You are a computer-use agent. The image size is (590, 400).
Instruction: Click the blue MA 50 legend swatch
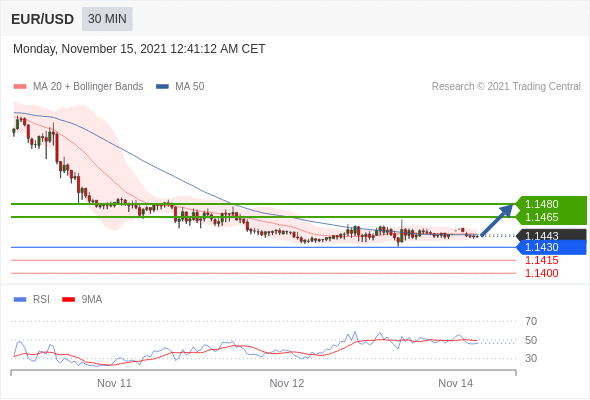163,87
